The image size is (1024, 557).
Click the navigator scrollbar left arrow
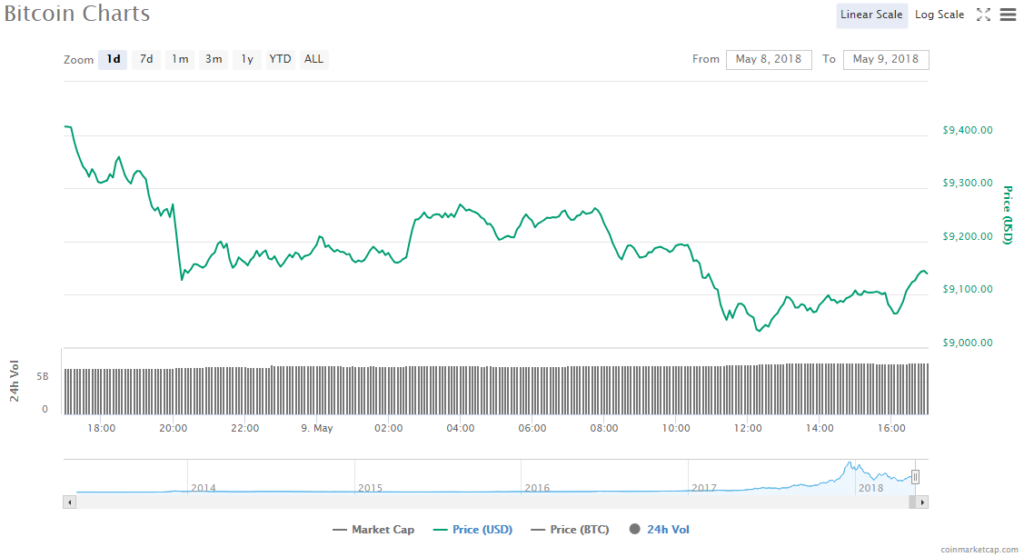[69, 501]
